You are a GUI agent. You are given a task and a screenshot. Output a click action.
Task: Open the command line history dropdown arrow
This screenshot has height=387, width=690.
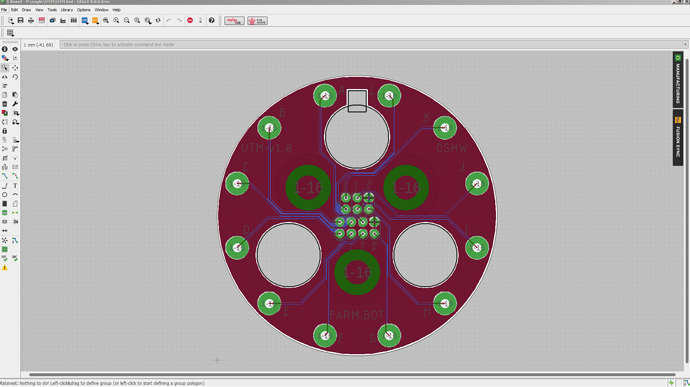(x=685, y=44)
